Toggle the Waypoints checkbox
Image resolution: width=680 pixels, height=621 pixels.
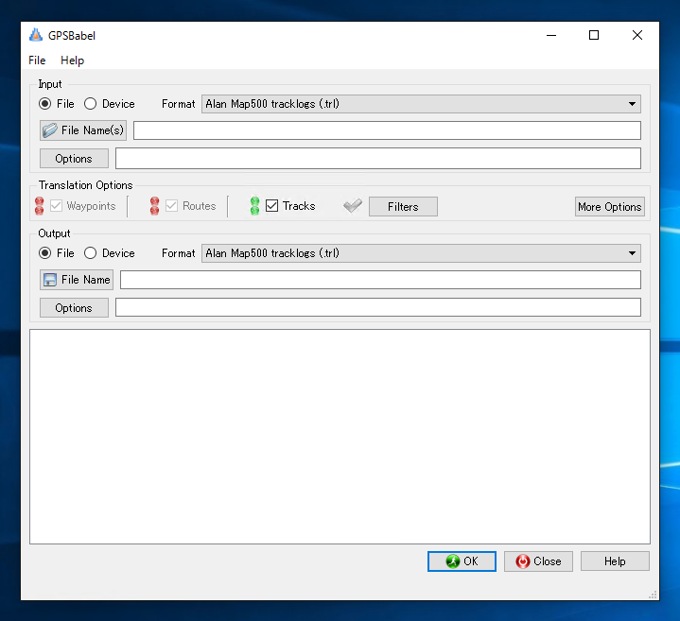point(56,206)
